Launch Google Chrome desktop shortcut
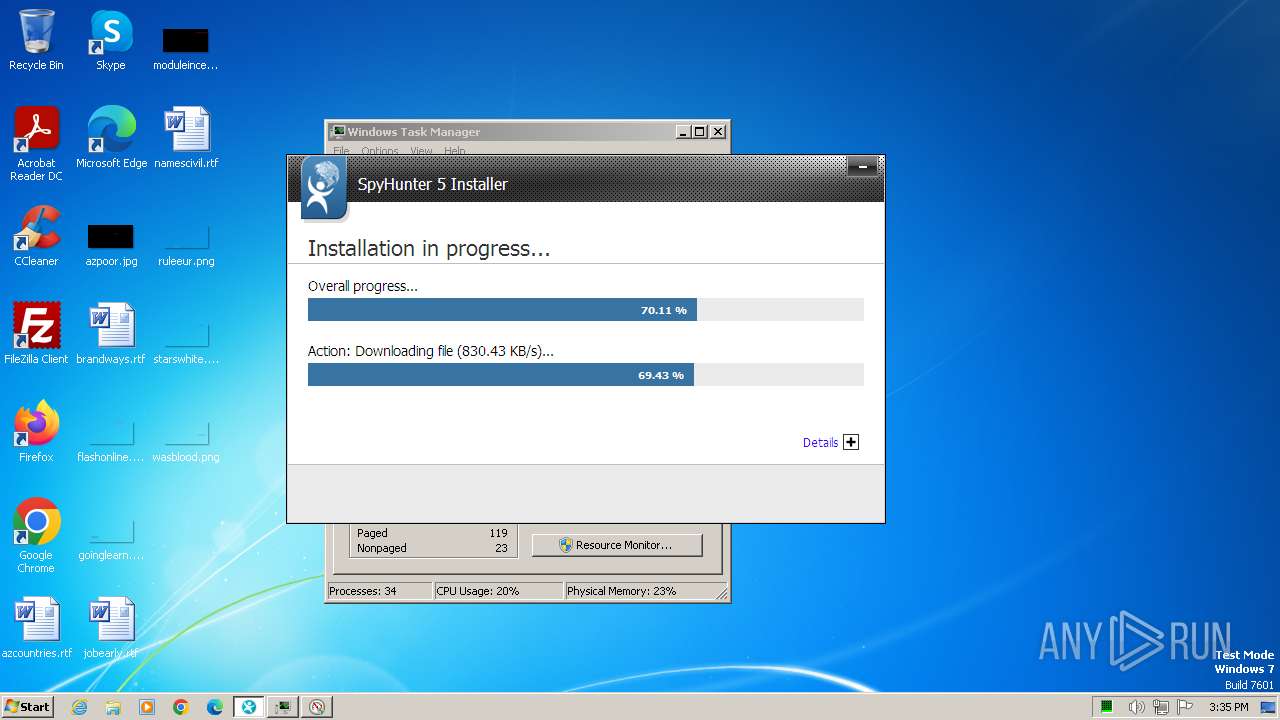This screenshot has width=1280, height=720. pos(36,535)
